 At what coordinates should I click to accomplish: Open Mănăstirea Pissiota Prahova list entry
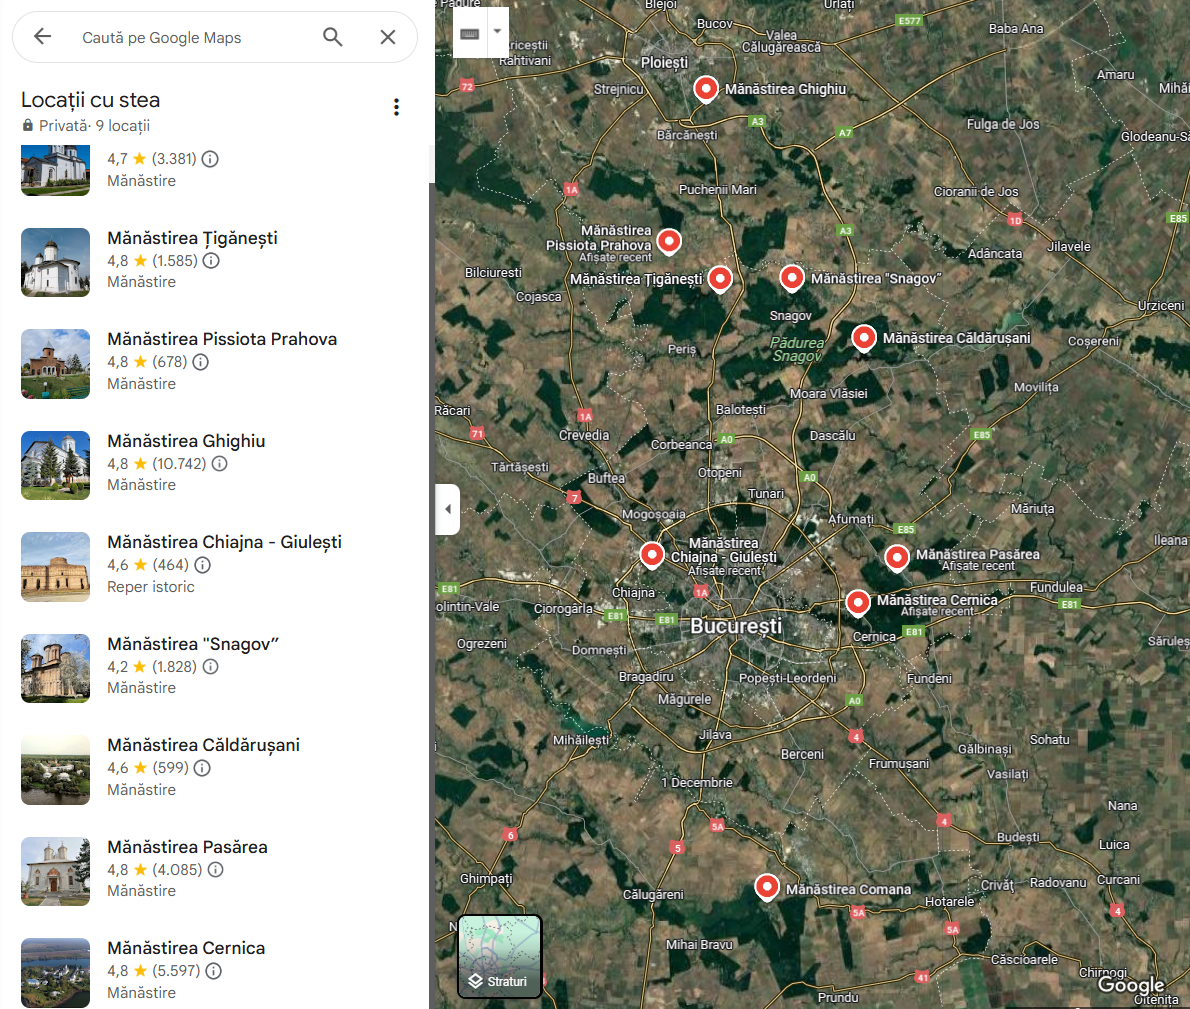pos(222,339)
